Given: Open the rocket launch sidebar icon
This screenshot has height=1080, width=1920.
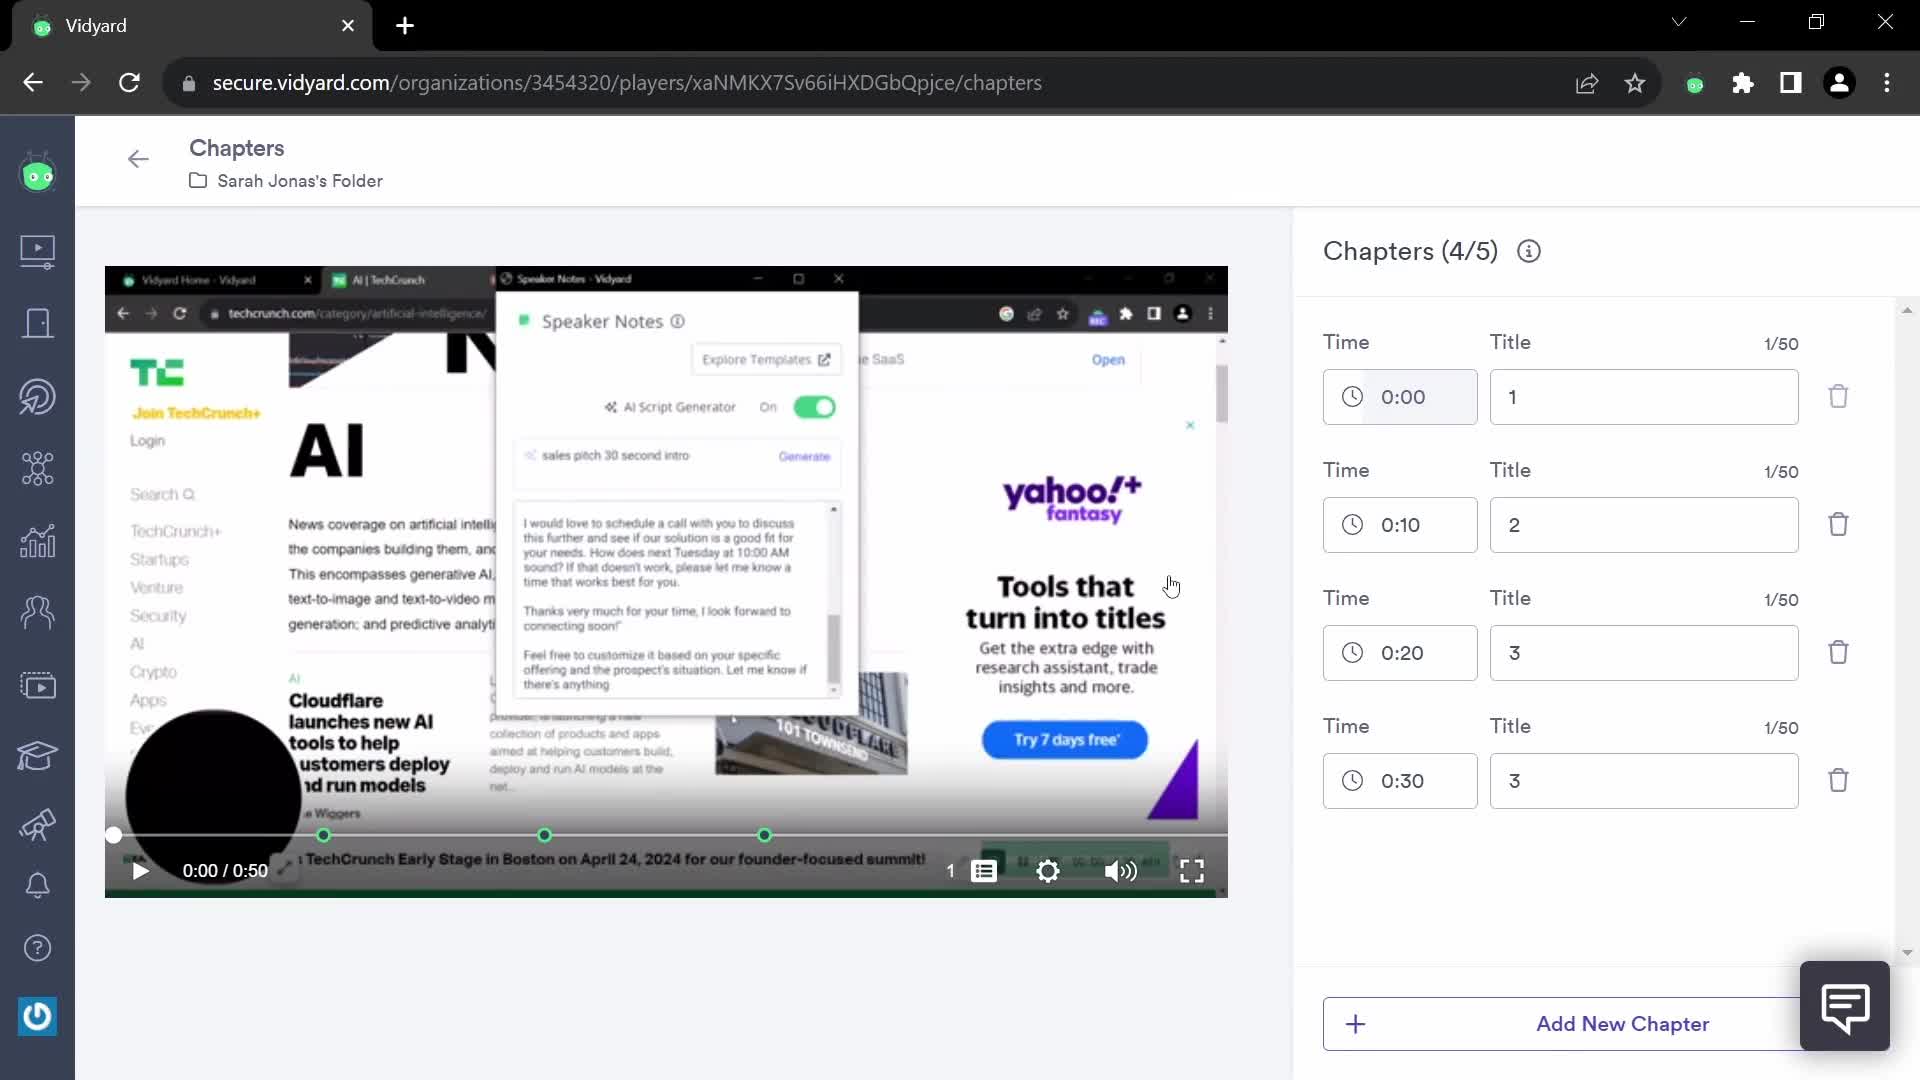Looking at the screenshot, I should 37,826.
